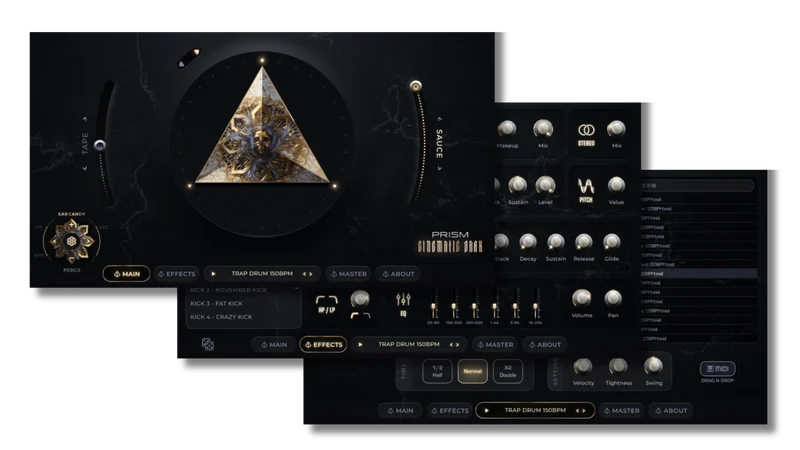Toggle the STEREO module icon

[x=586, y=134]
